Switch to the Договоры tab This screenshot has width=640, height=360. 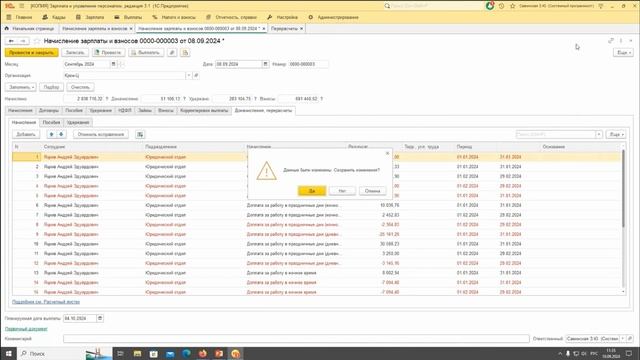(x=49, y=111)
